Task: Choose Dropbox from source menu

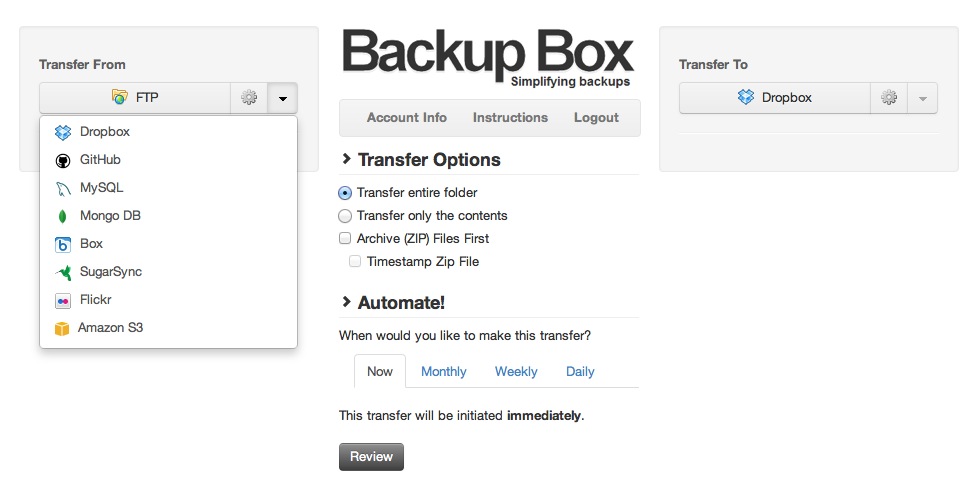Action: click(168, 132)
